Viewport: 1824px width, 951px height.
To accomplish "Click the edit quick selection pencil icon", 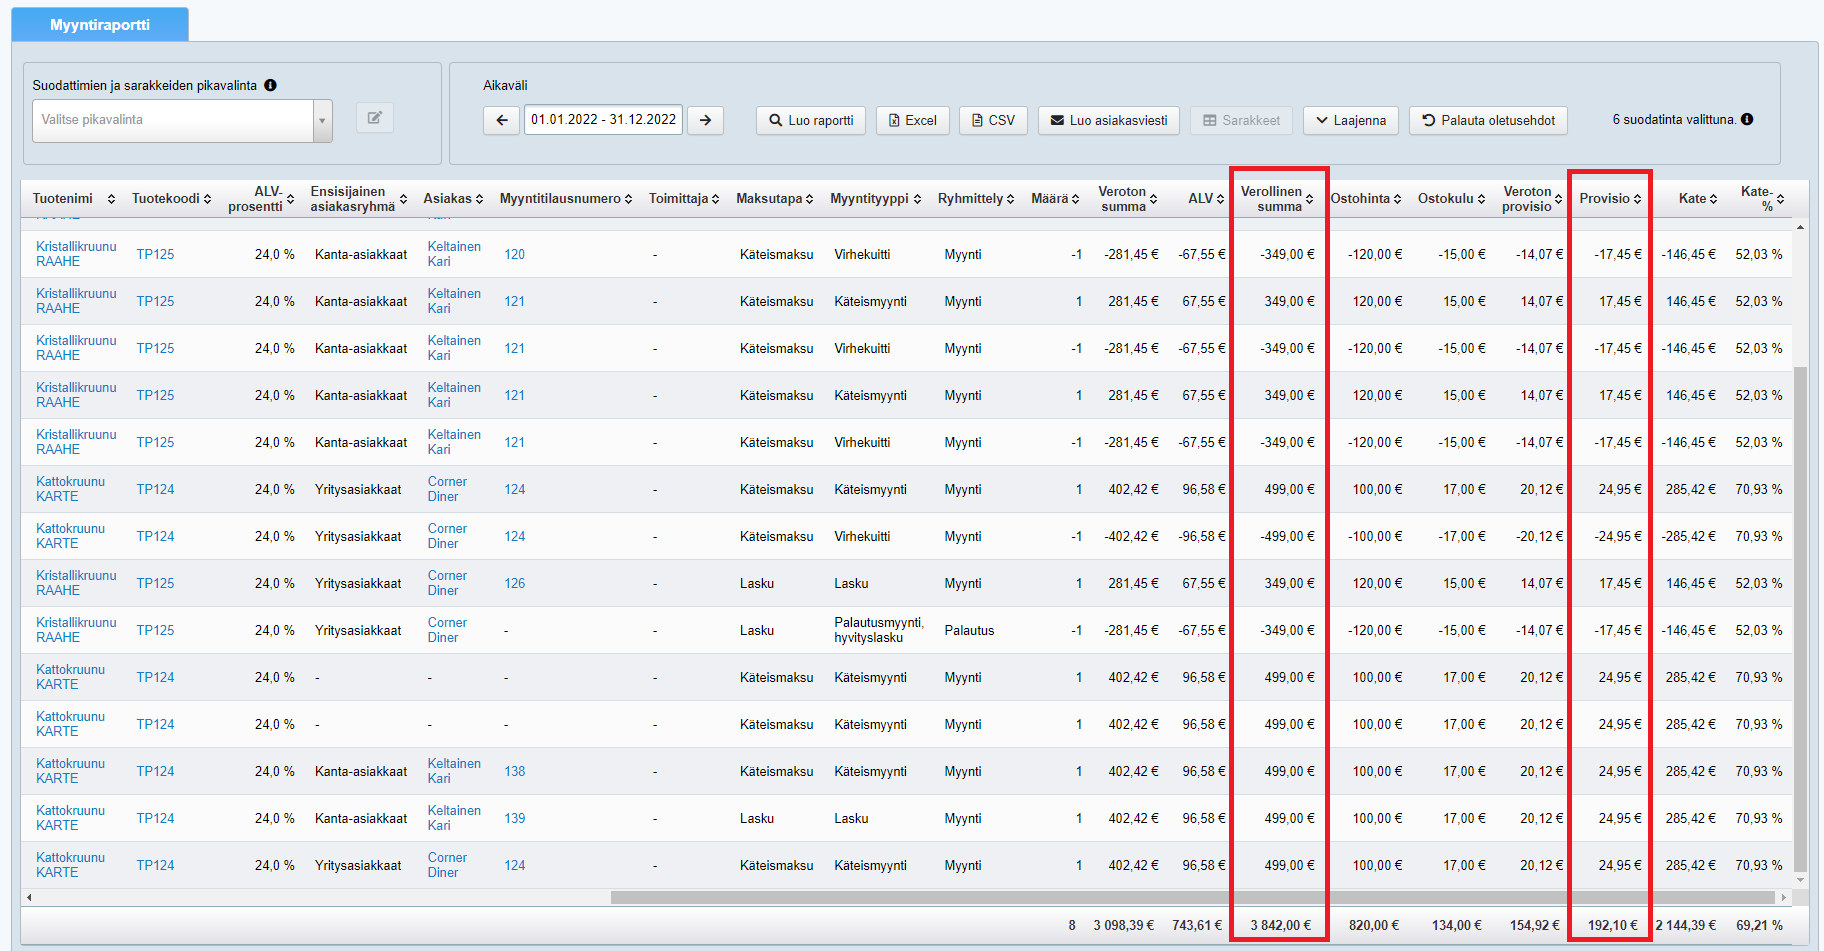I will [x=375, y=118].
